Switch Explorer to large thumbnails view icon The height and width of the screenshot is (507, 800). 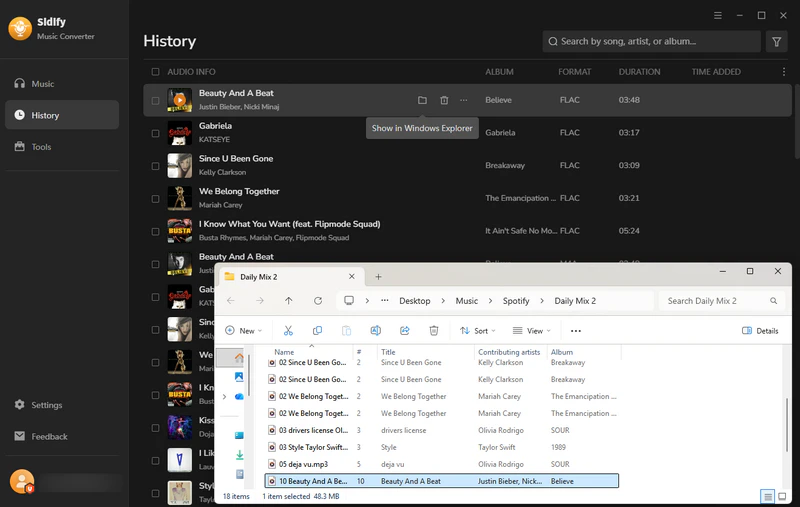[x=782, y=496]
